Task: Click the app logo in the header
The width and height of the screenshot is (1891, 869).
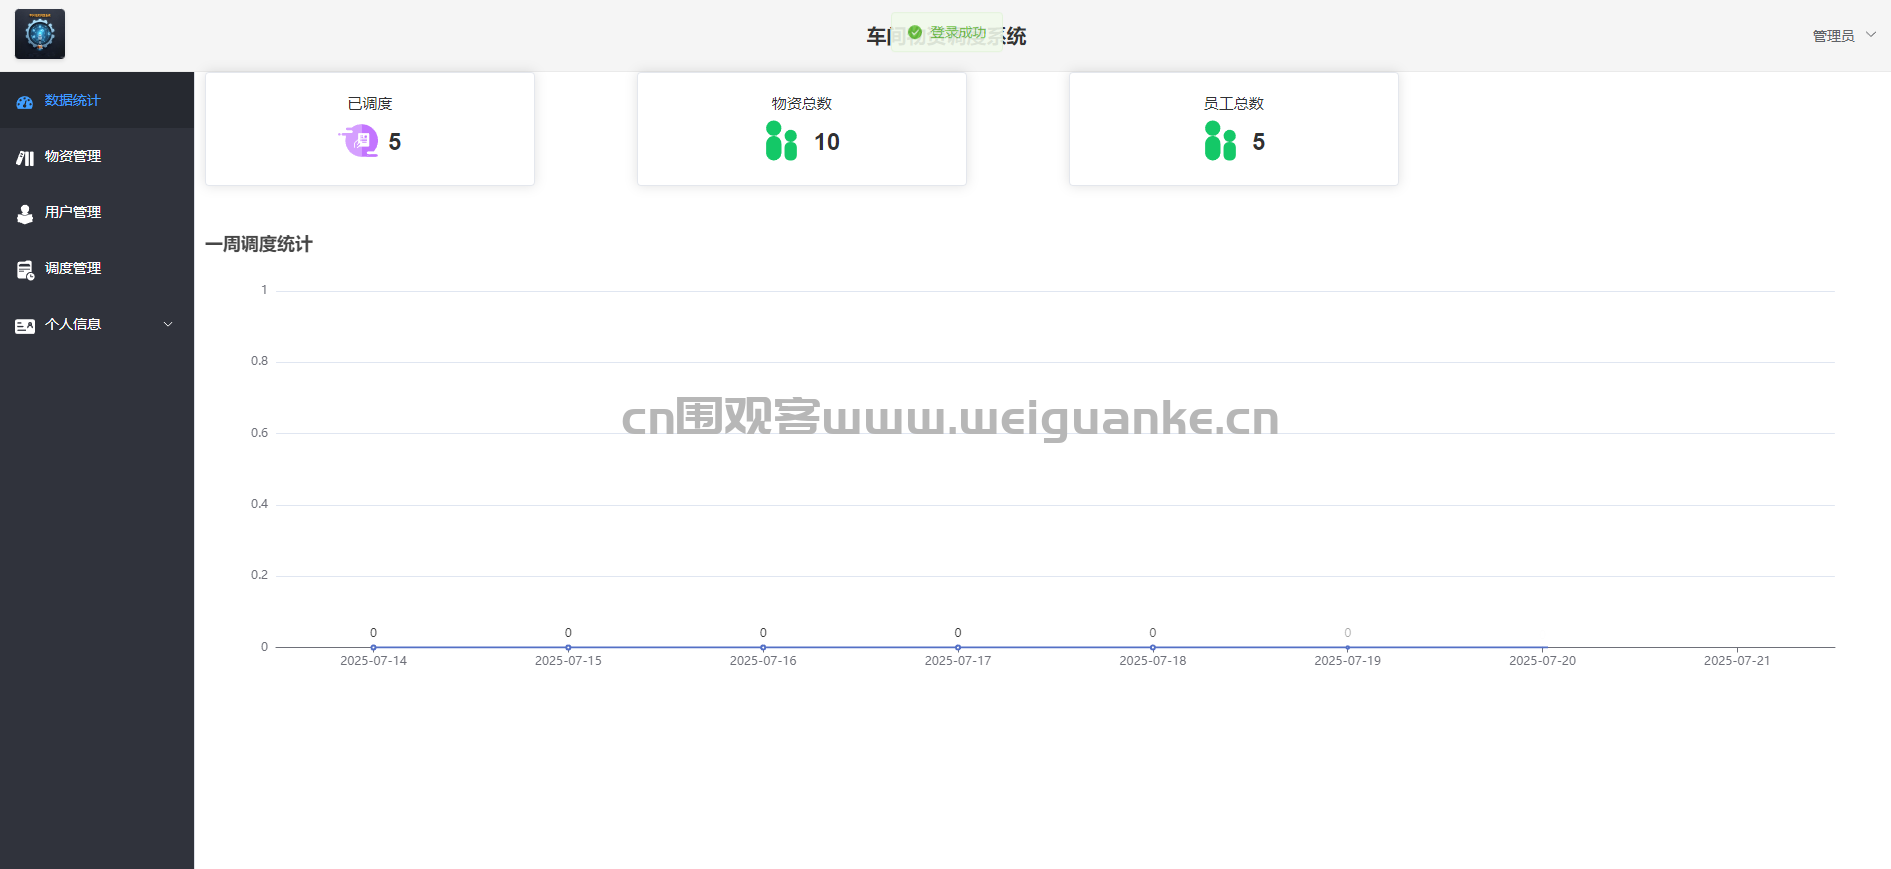Action: [40, 34]
